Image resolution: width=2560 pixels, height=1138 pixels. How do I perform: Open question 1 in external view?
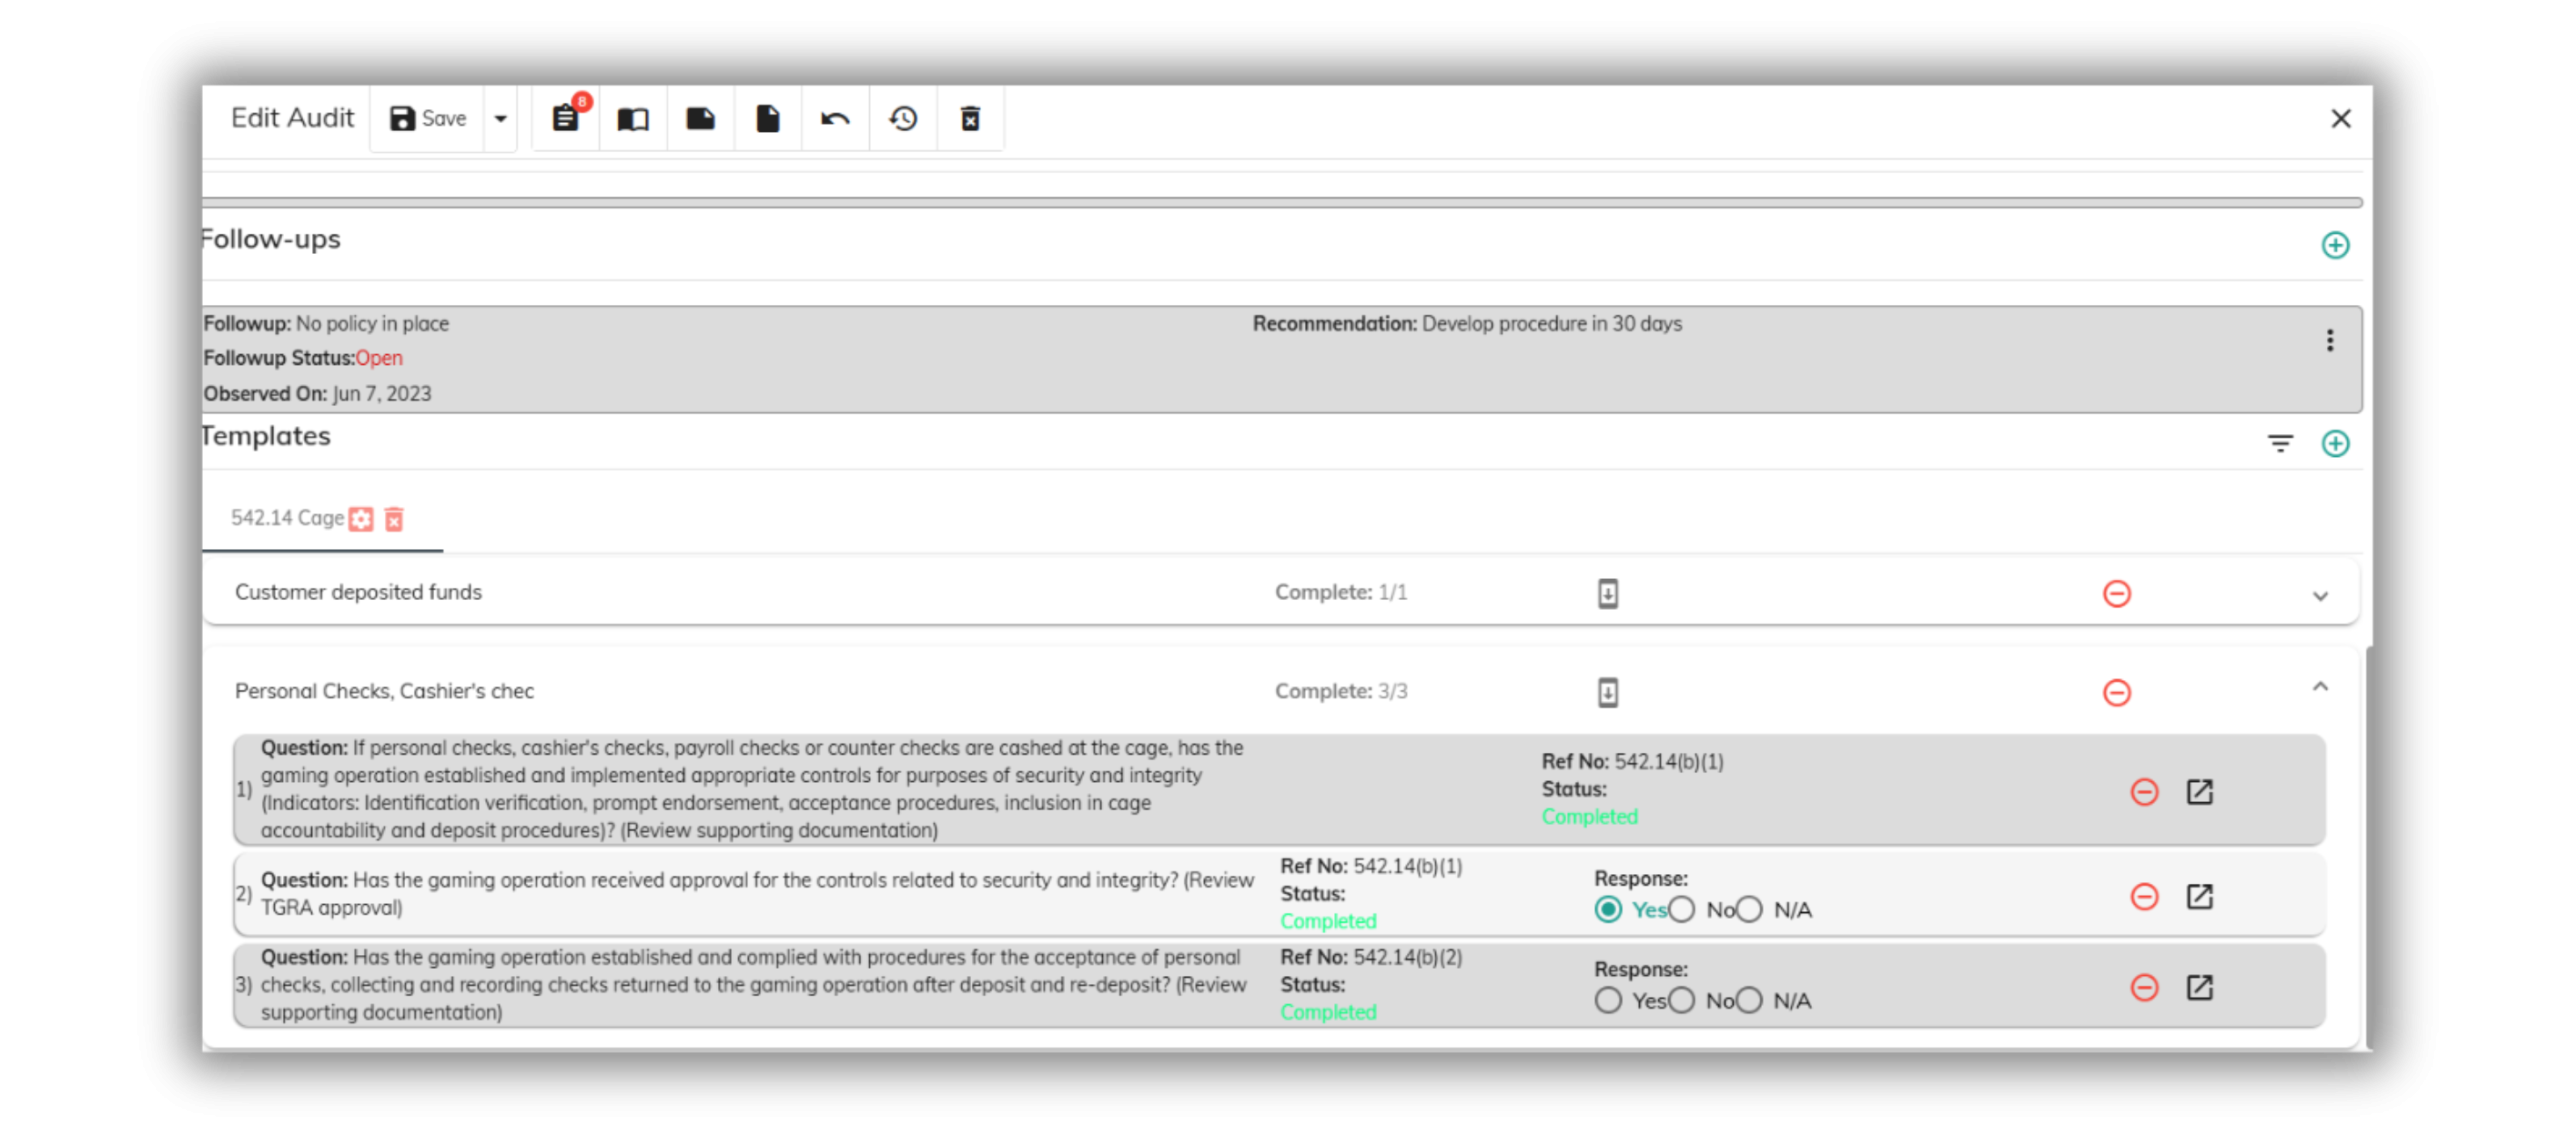[x=2199, y=792]
